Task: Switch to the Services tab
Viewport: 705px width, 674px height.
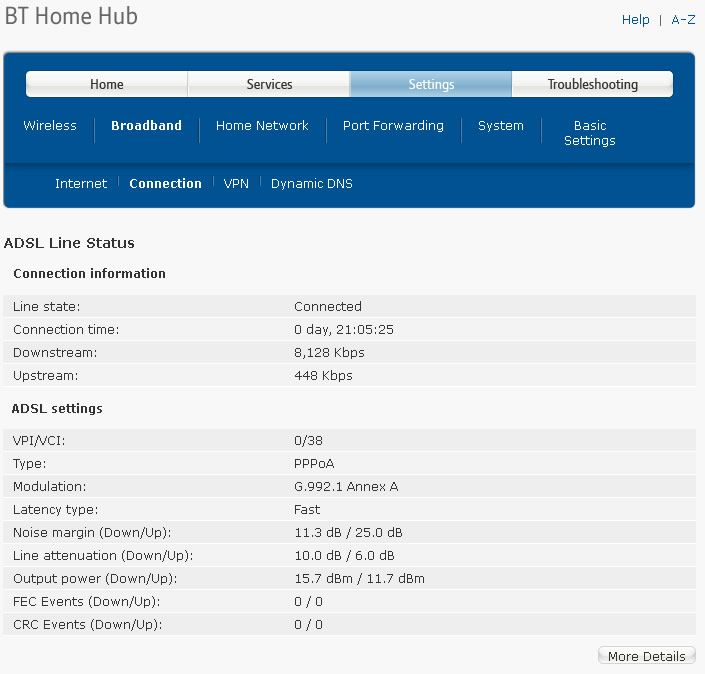Action: point(269,84)
